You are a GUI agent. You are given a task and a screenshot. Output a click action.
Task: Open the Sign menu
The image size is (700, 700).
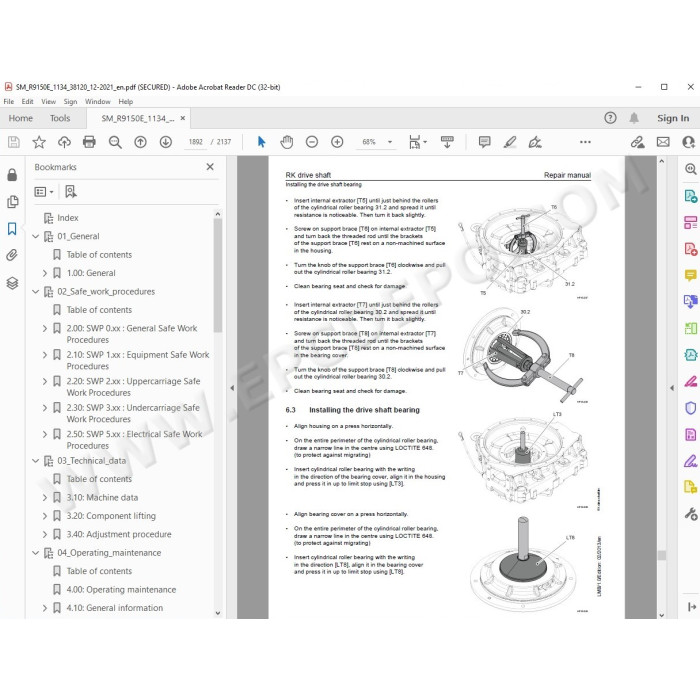click(70, 102)
